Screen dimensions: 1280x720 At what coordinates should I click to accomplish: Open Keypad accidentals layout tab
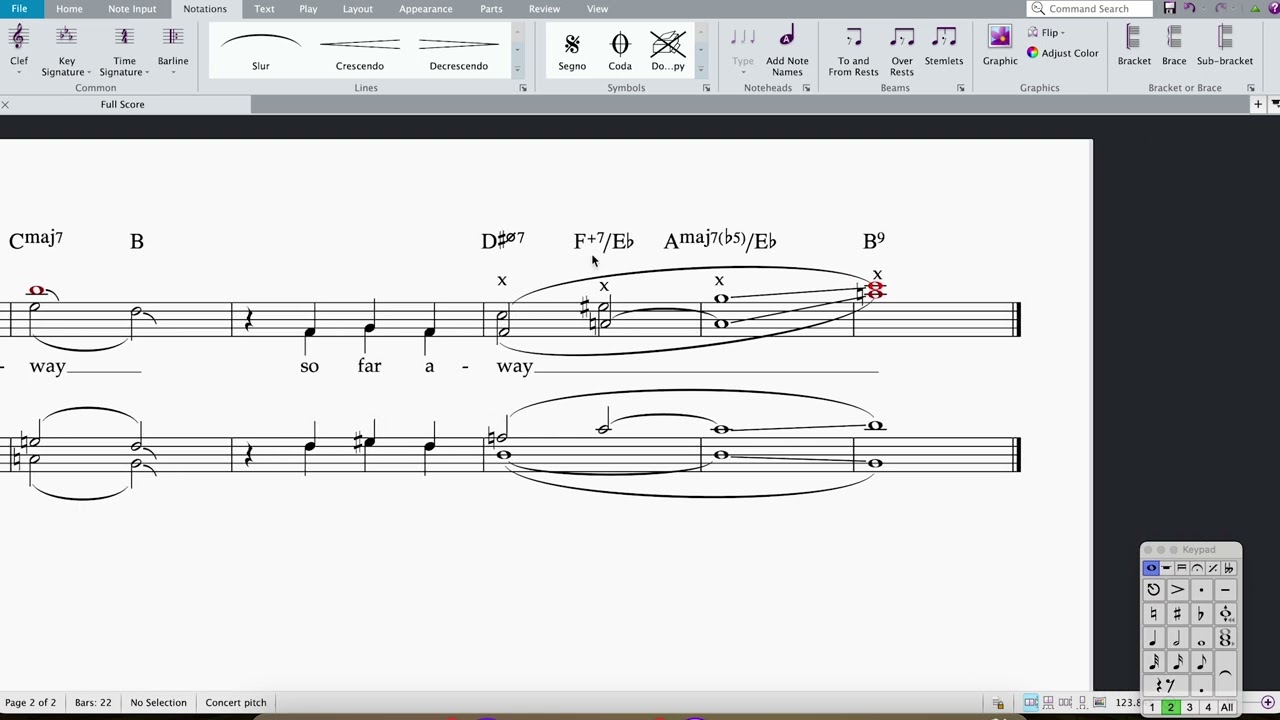click(1228, 568)
